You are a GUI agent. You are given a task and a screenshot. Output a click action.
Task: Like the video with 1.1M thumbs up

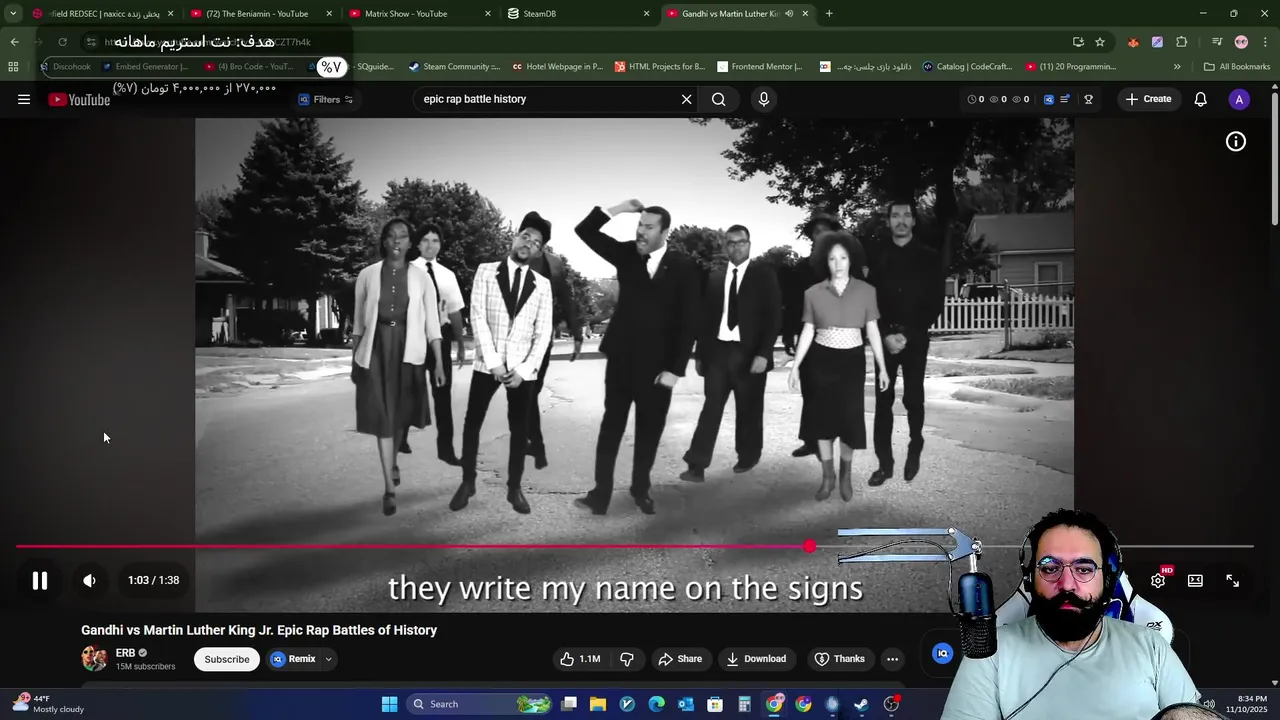pyautogui.click(x=580, y=659)
